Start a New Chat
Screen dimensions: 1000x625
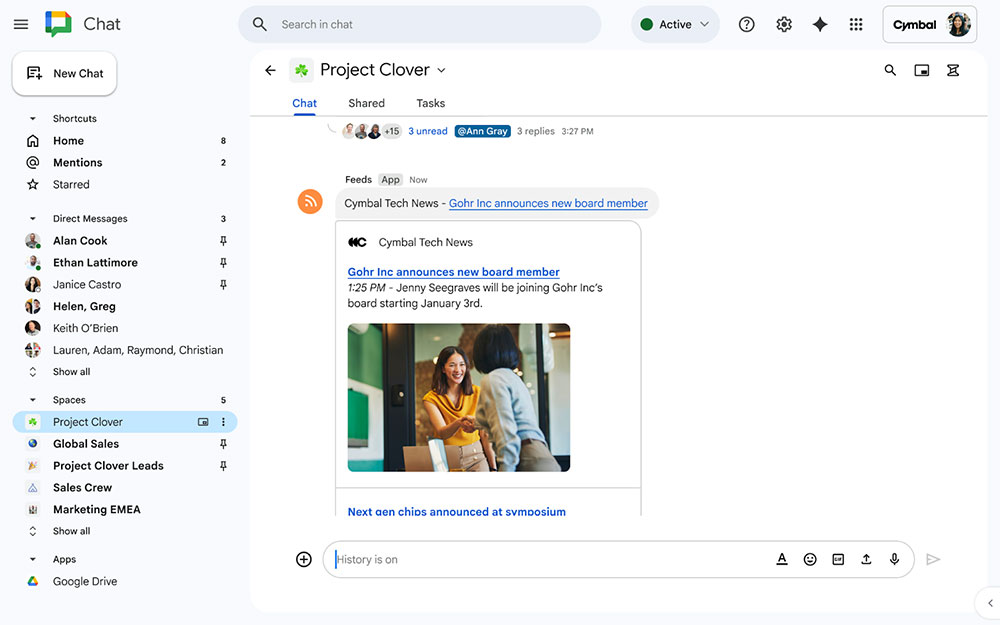[64, 73]
